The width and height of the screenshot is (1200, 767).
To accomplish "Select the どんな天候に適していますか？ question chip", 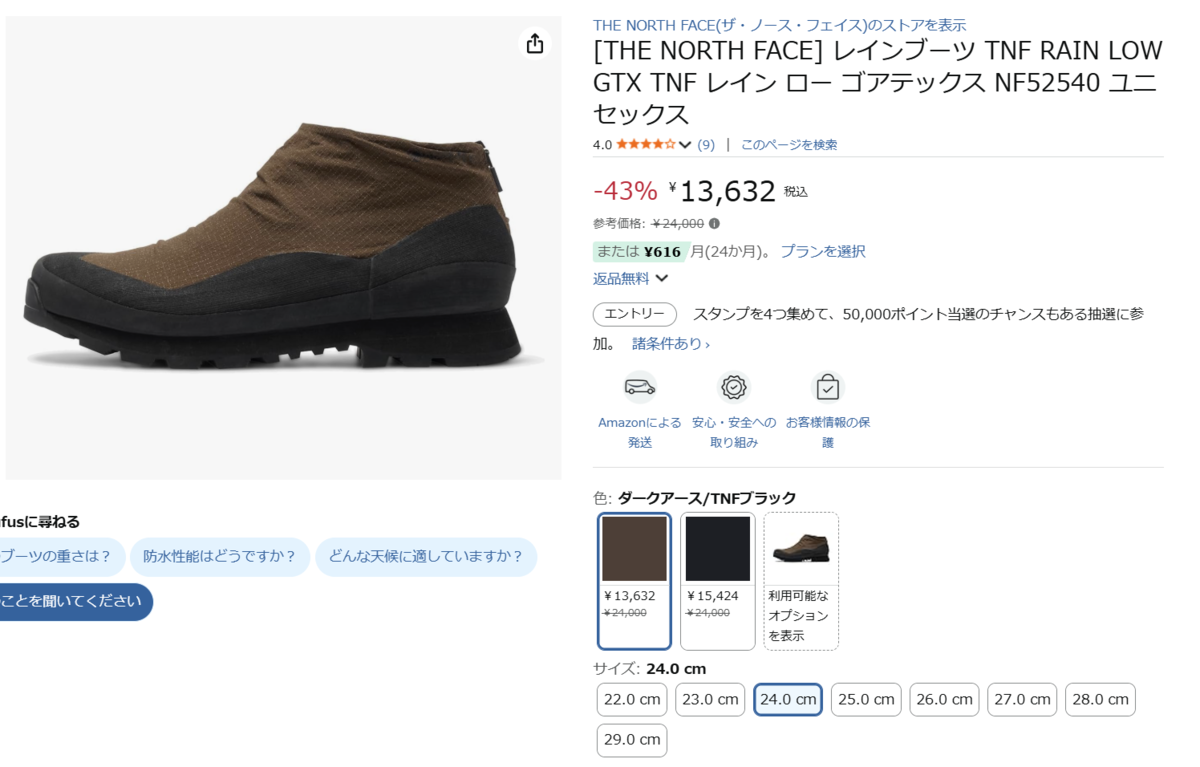I will click(426, 557).
